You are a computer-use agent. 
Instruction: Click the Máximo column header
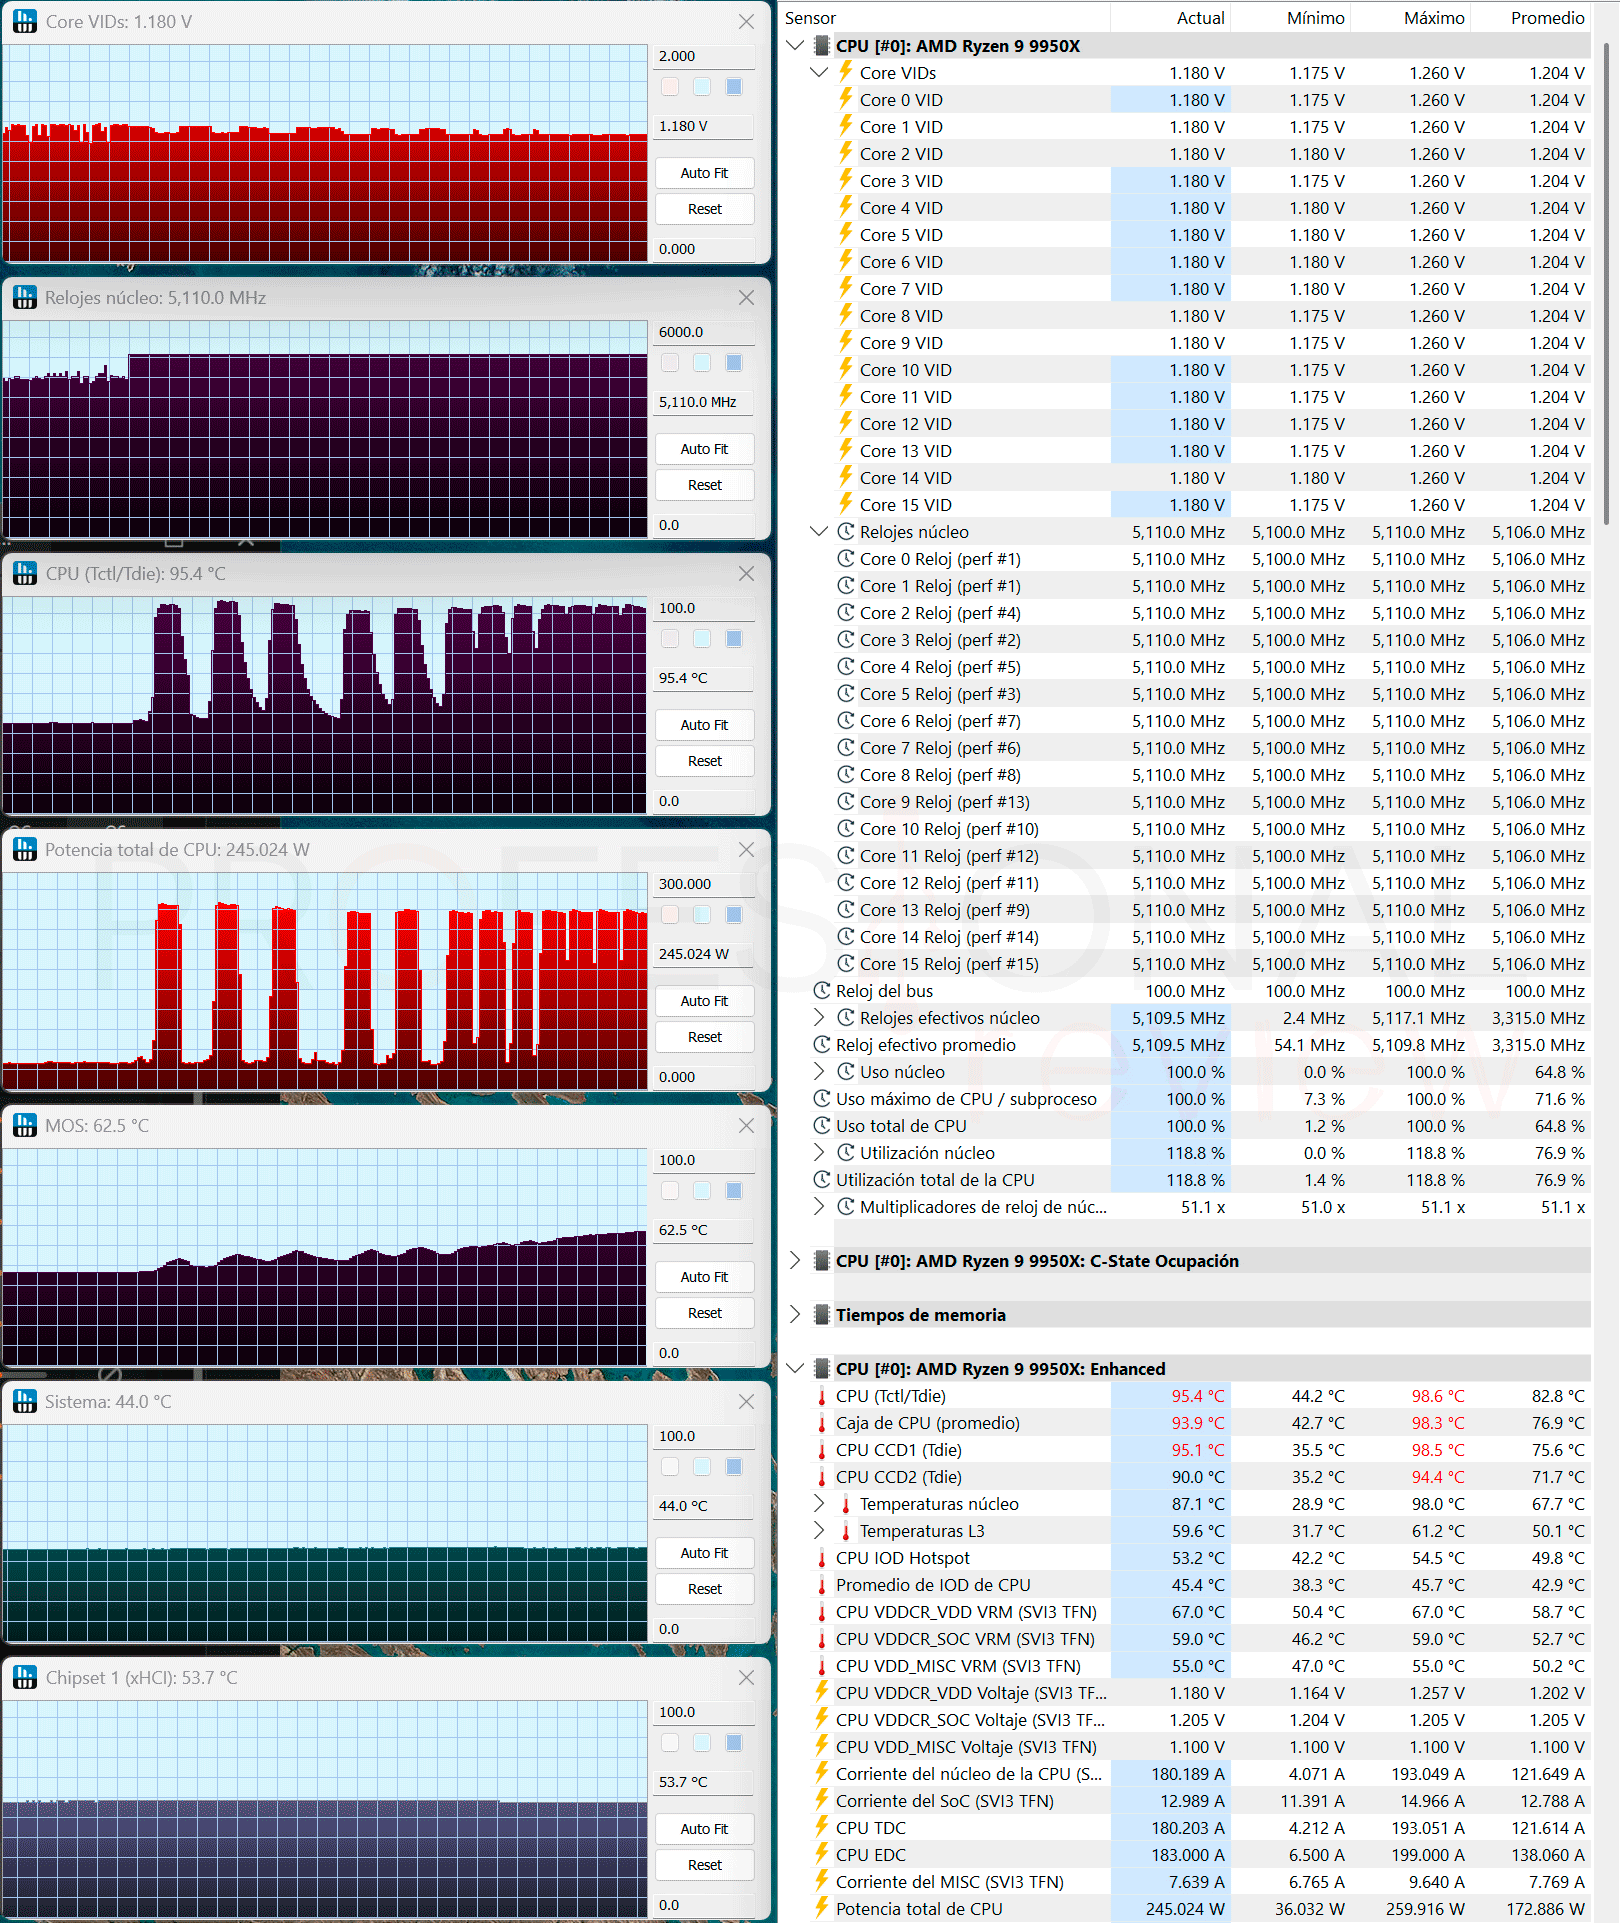point(1410,17)
